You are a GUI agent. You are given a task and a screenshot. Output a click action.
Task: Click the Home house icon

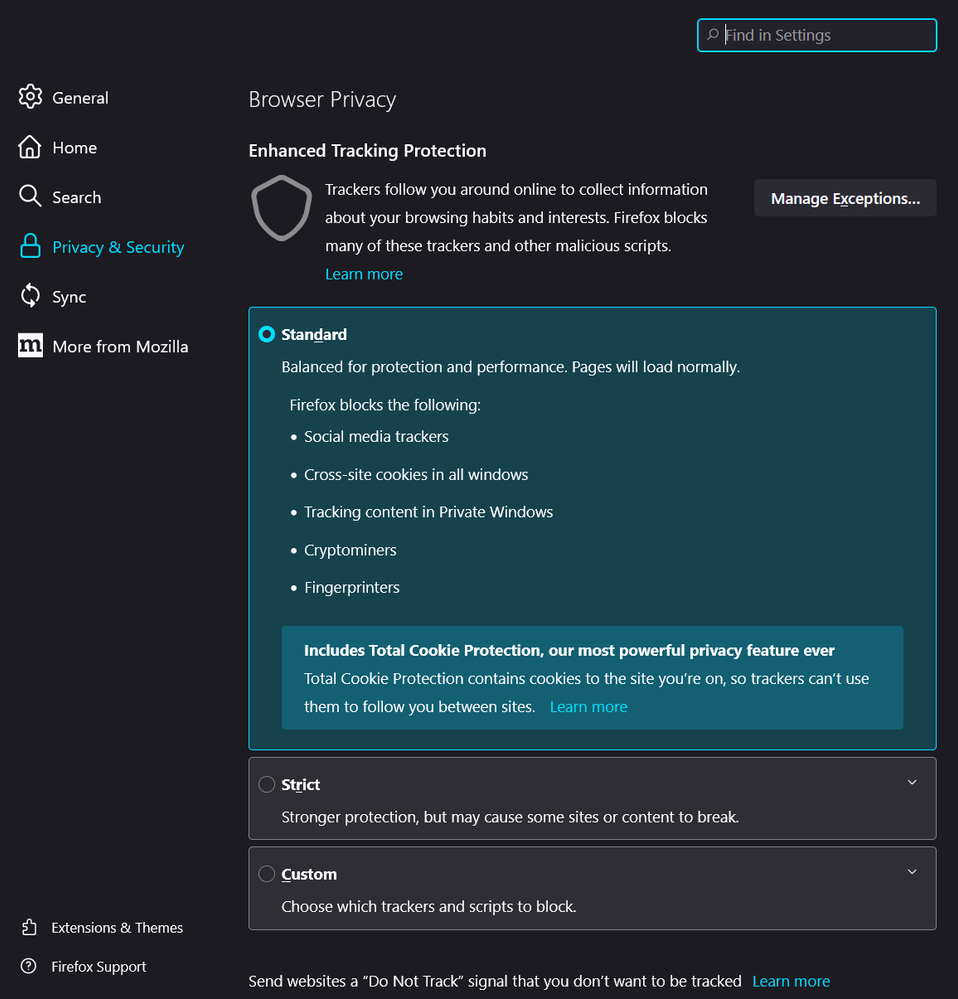pyautogui.click(x=30, y=147)
